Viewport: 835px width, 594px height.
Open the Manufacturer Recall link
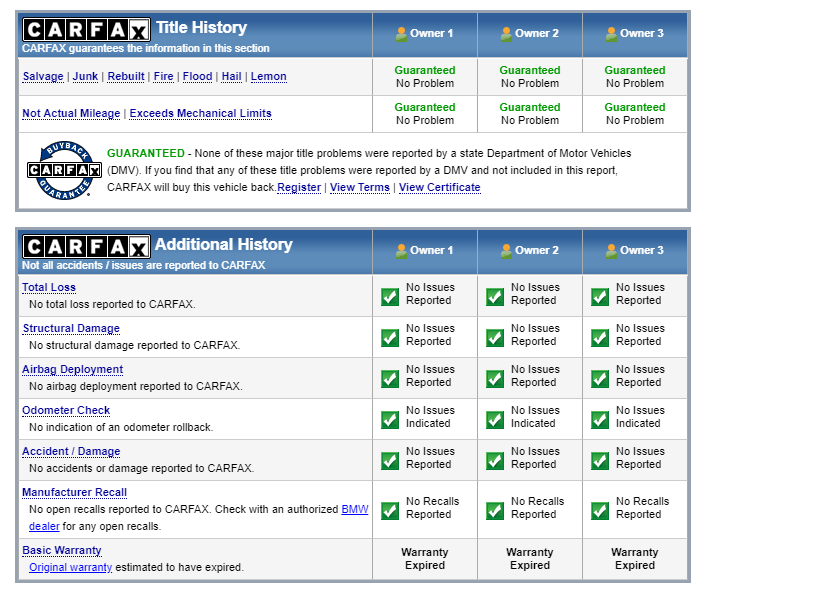point(75,492)
